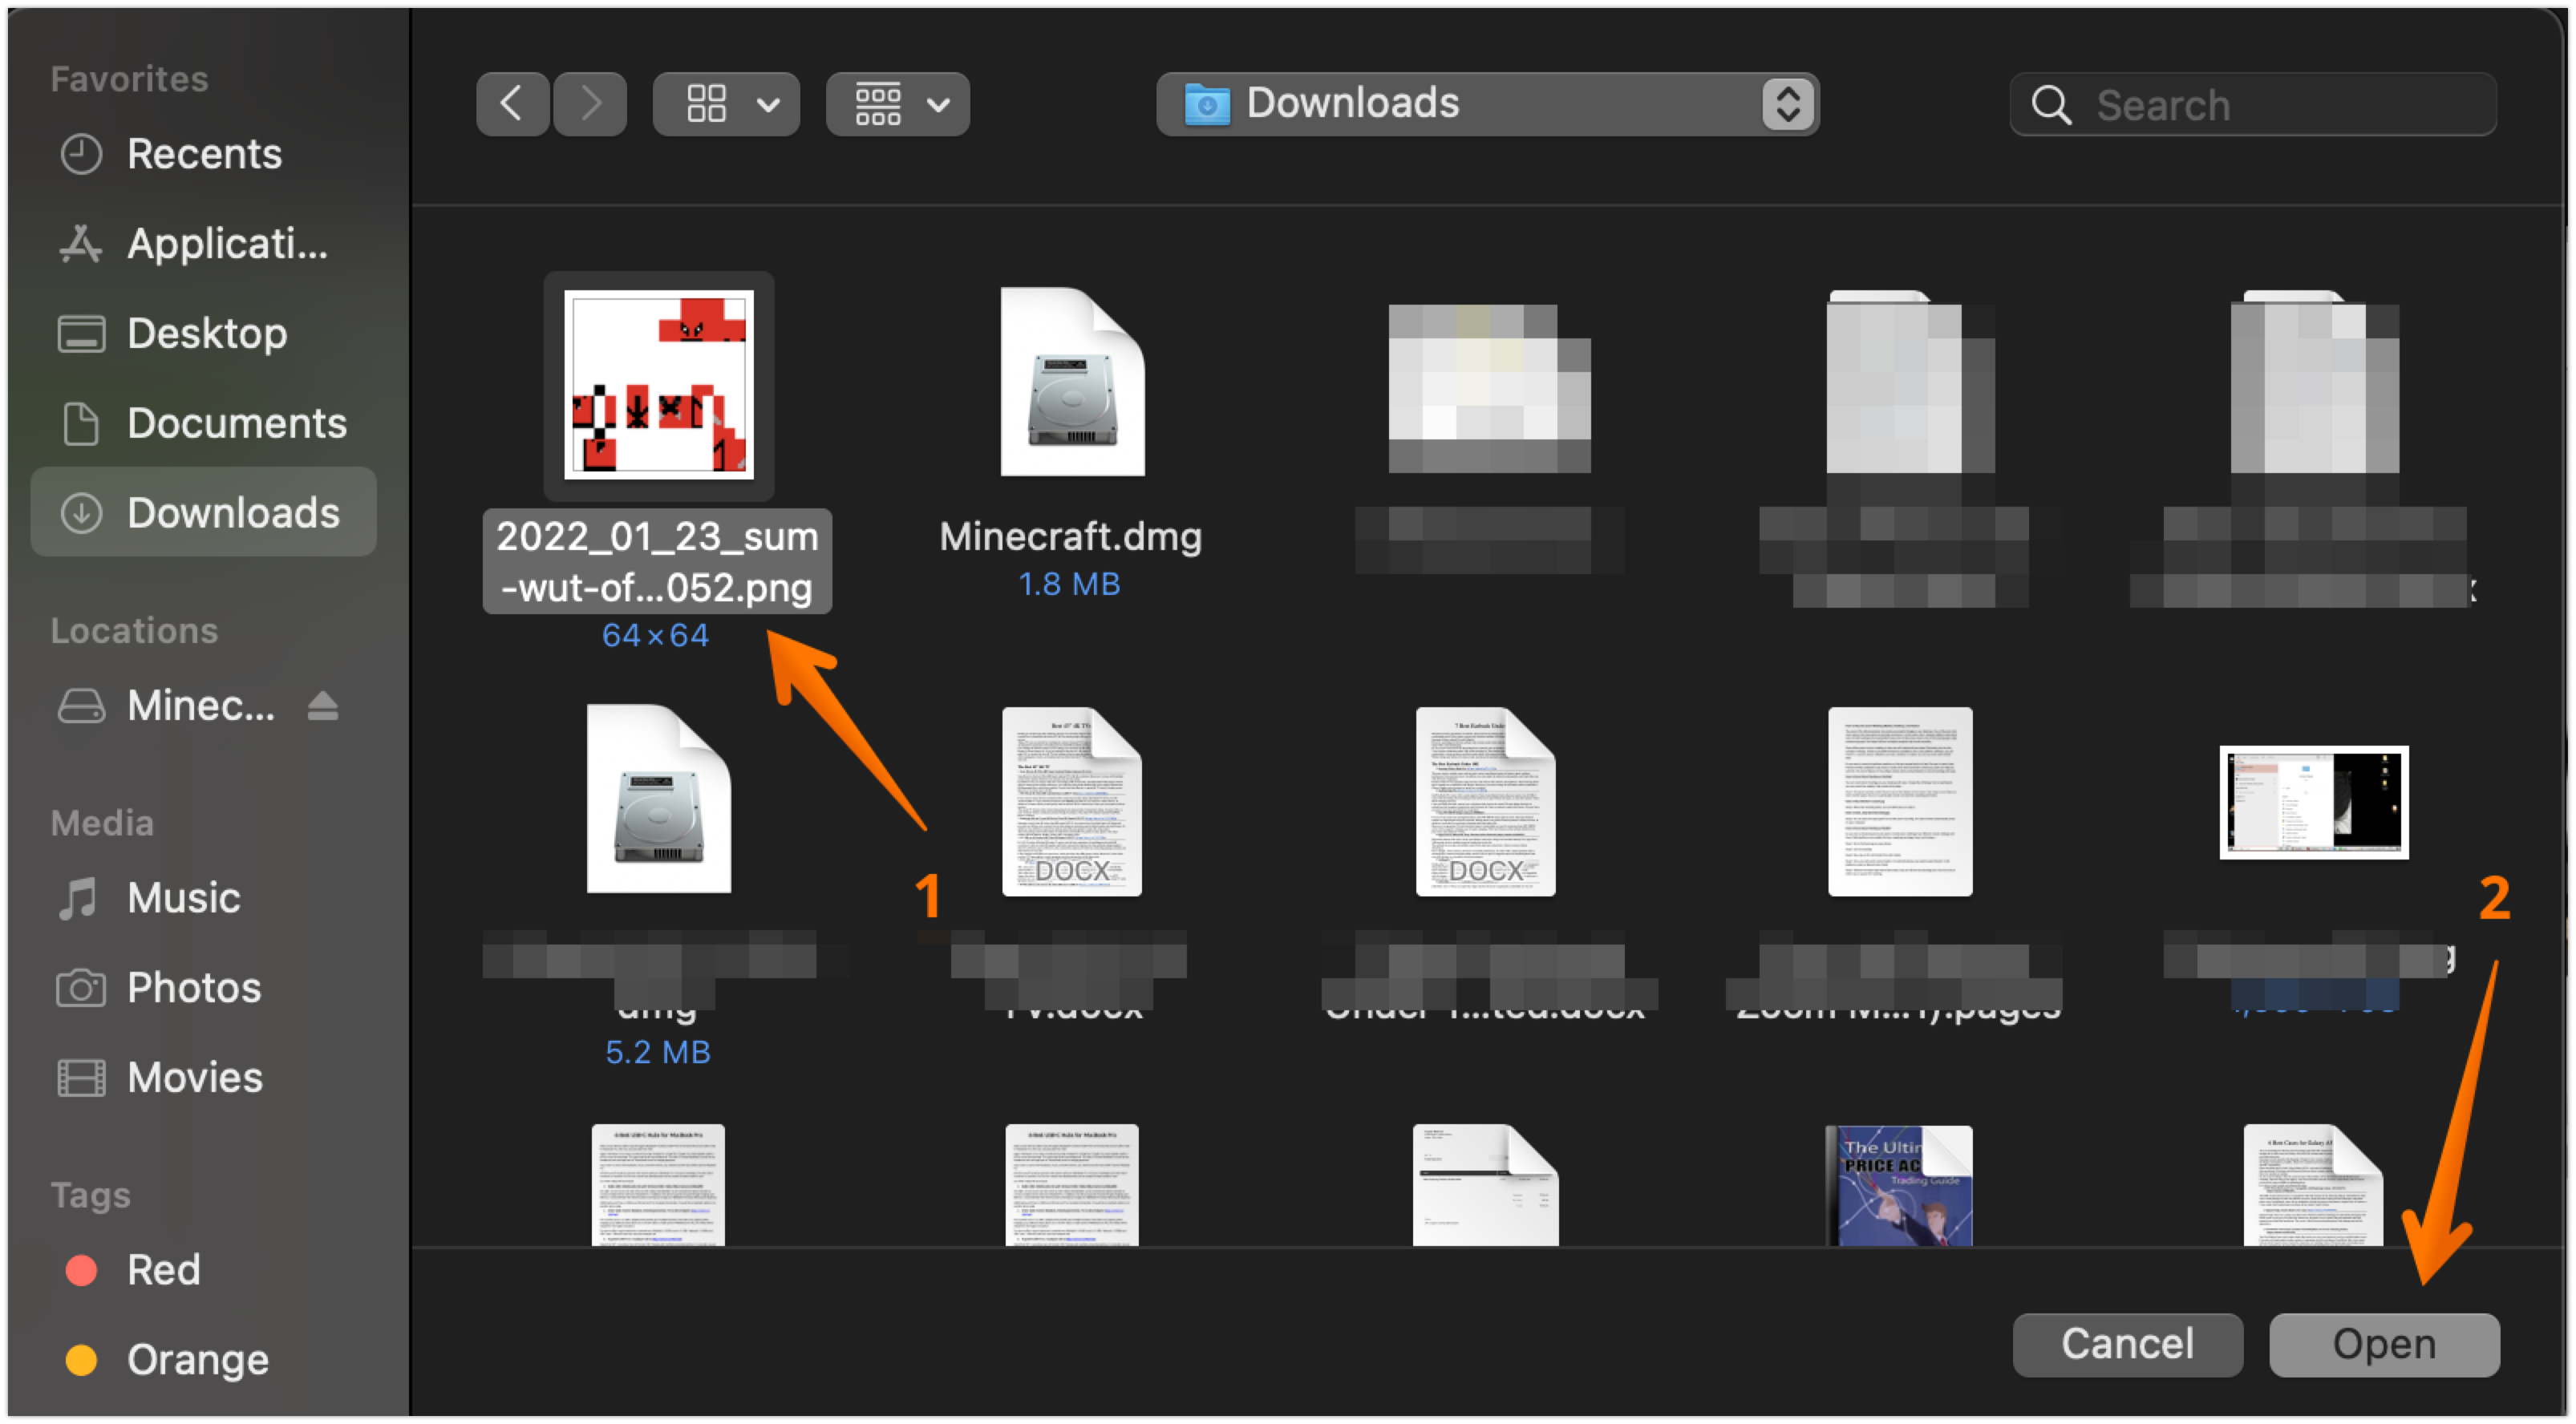Open the group-by options dropdown
The height and width of the screenshot is (1424, 2576).
(897, 104)
